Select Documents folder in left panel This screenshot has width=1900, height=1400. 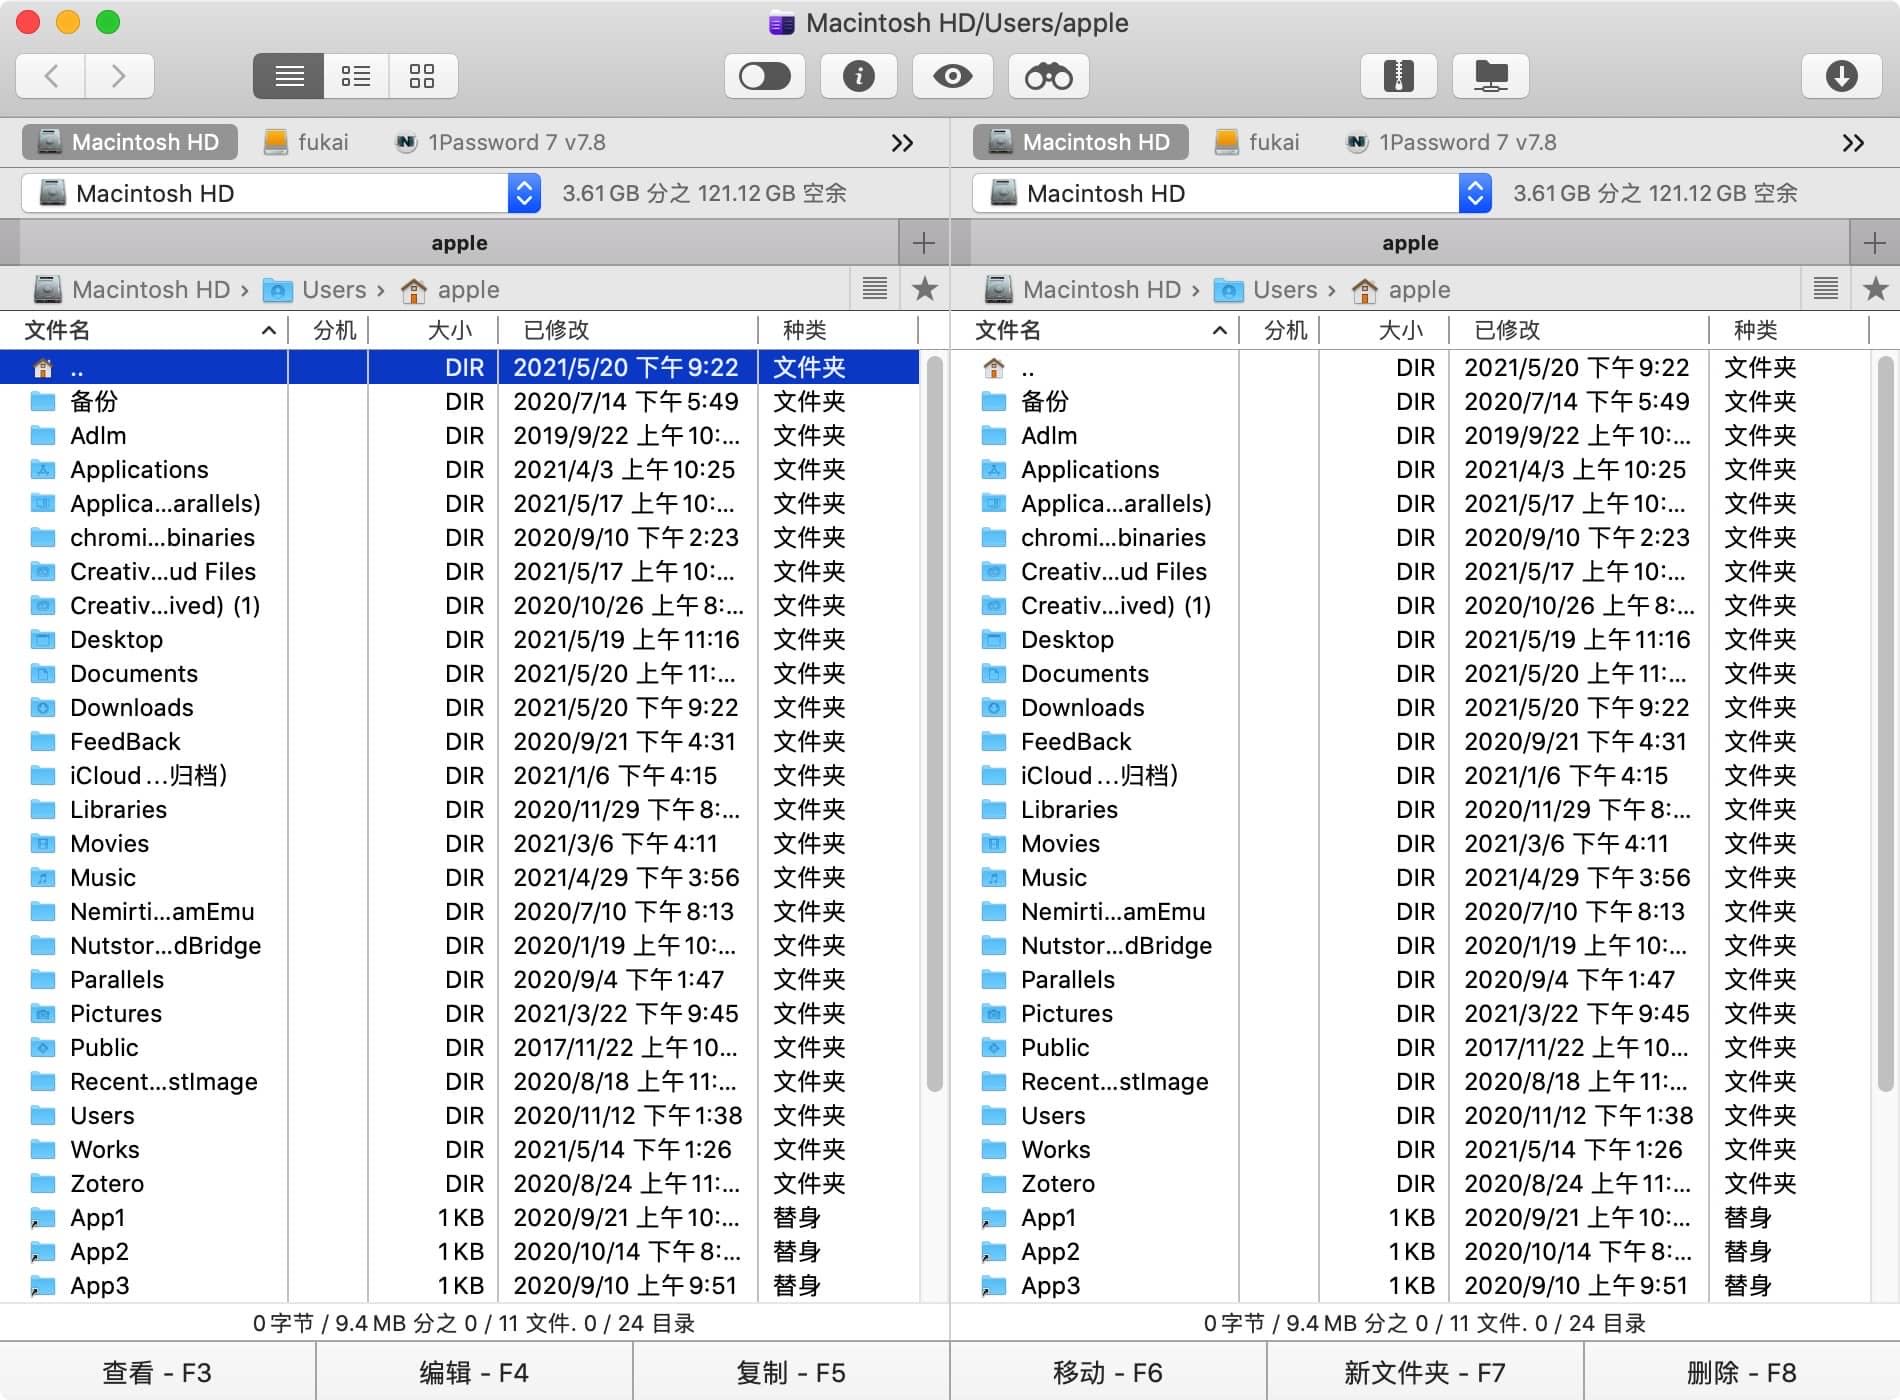coord(459,674)
